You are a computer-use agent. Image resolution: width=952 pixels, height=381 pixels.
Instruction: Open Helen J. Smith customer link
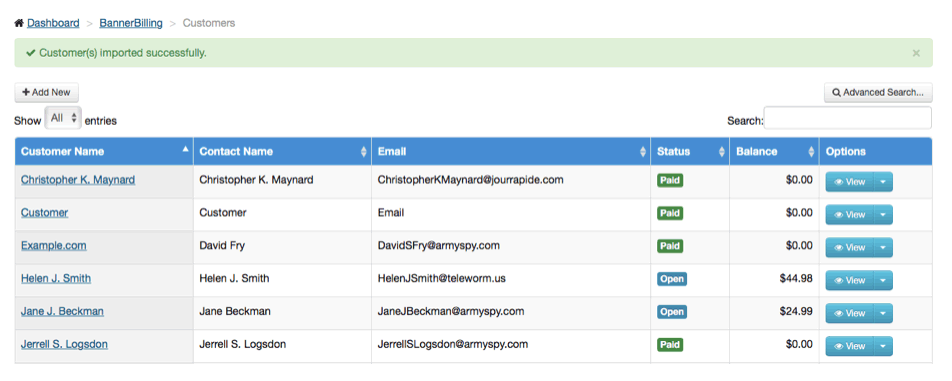coord(56,278)
